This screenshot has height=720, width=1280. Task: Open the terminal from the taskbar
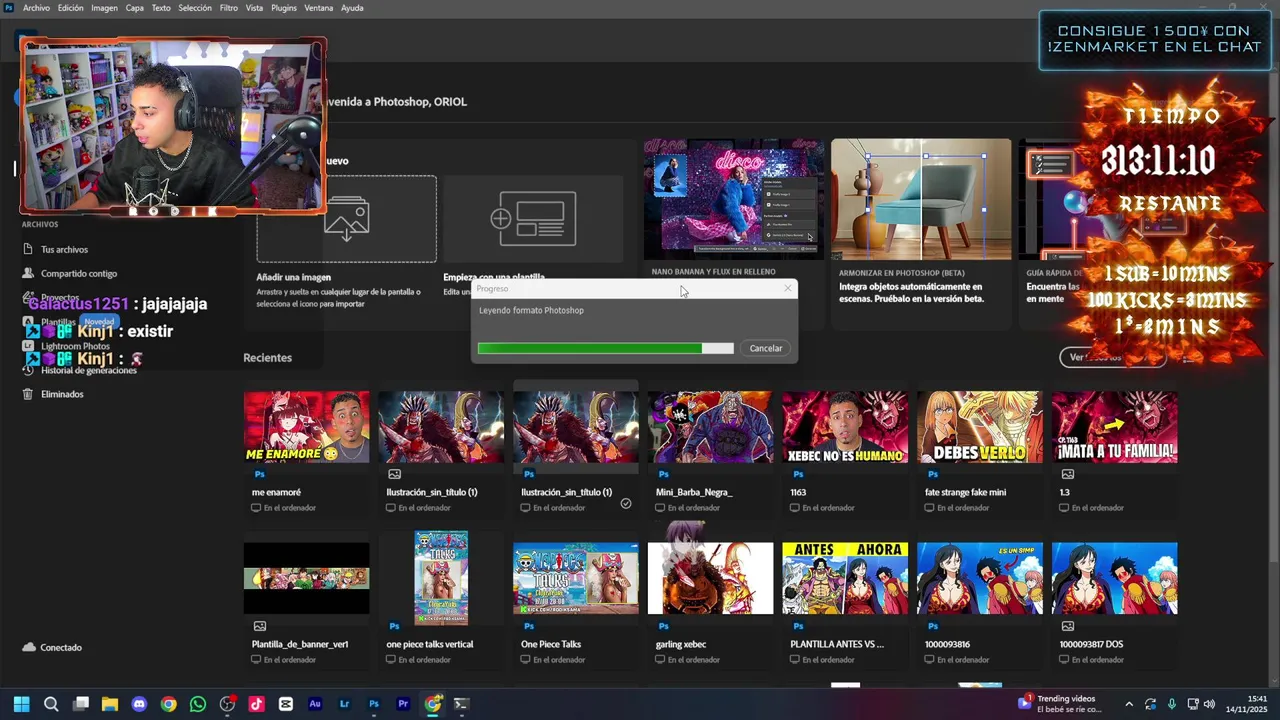[461, 704]
